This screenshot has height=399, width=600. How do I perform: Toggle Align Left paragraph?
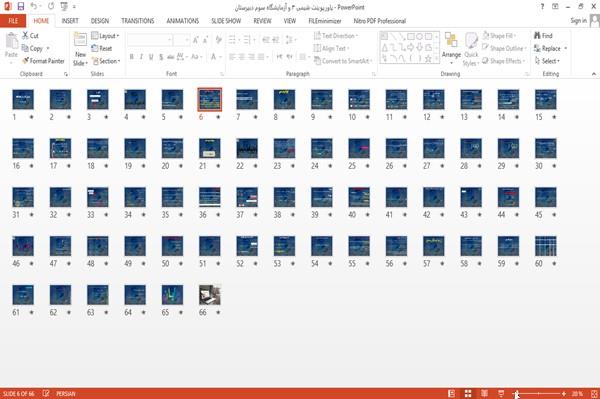click(232, 57)
